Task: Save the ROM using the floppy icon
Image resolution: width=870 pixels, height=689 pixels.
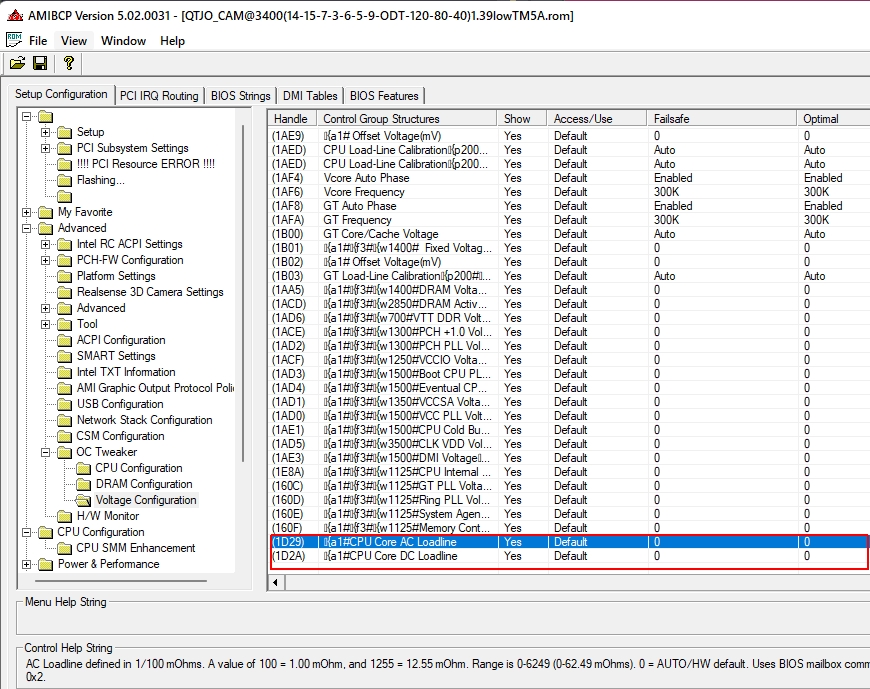Action: 40,63
